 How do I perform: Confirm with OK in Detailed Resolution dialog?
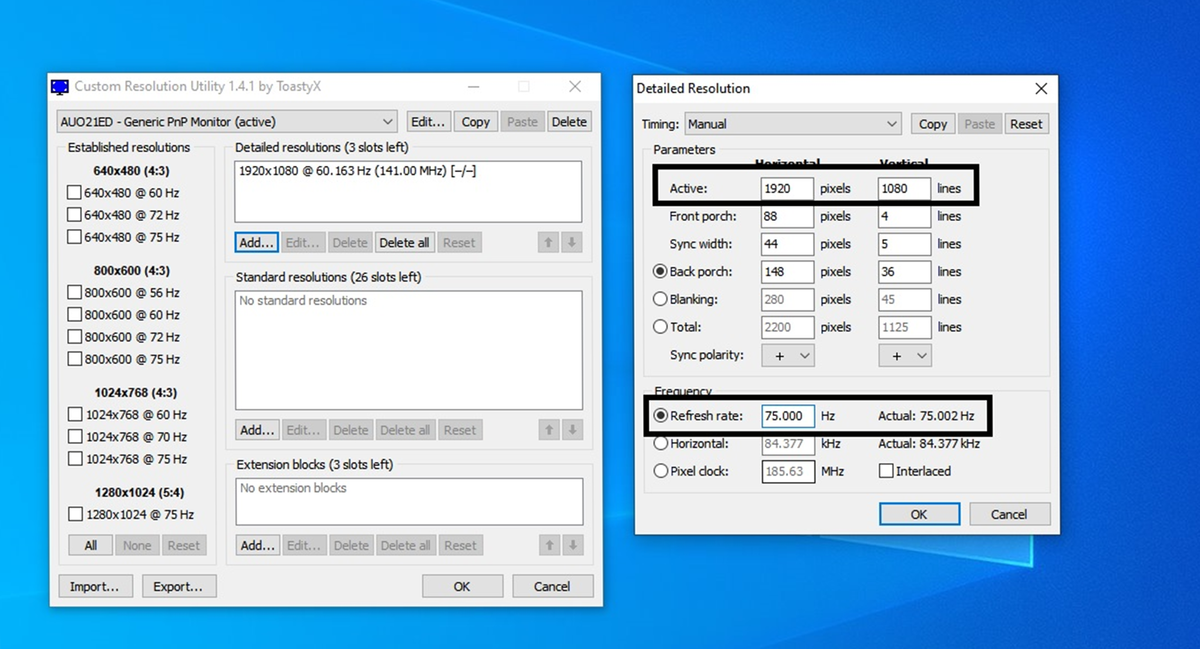point(919,514)
